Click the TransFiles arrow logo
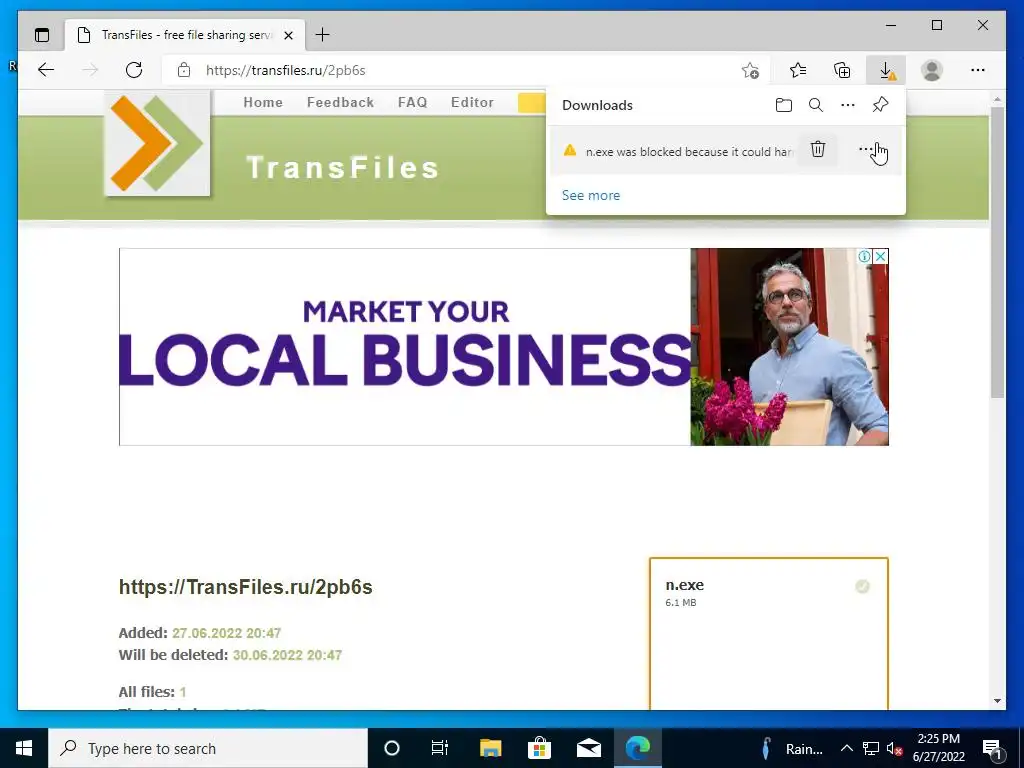The width and height of the screenshot is (1024, 768). tap(157, 144)
